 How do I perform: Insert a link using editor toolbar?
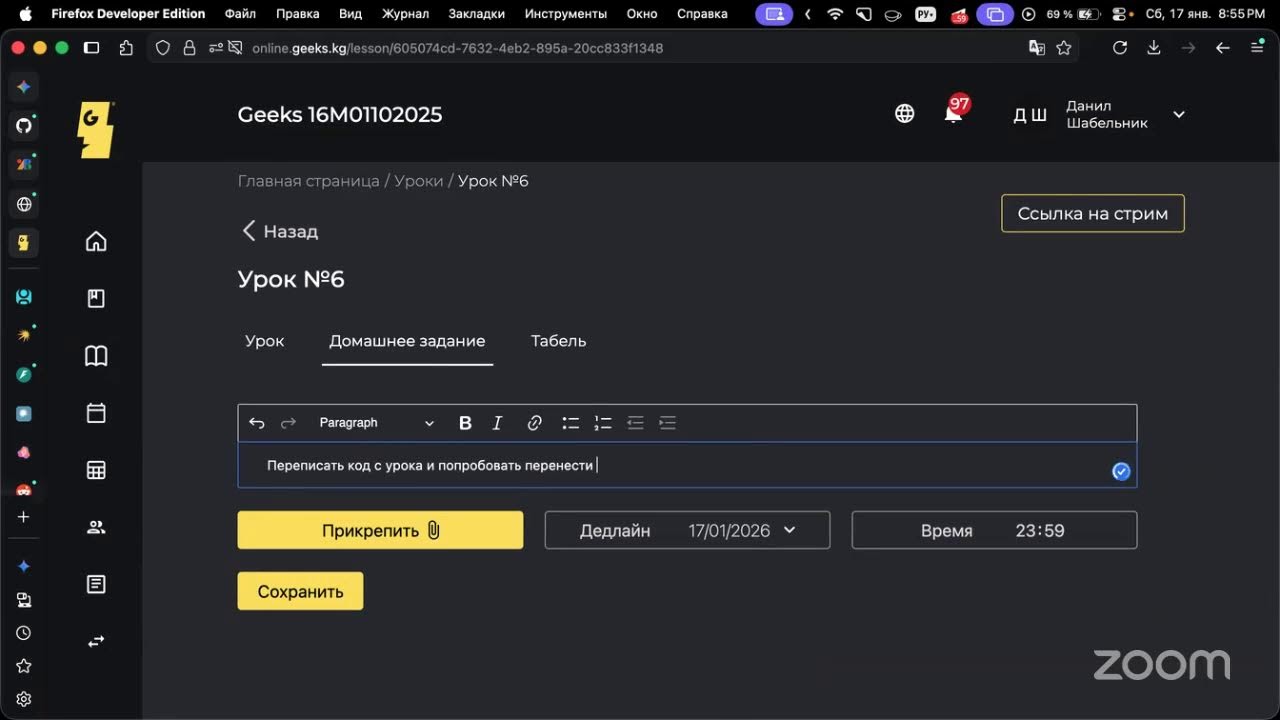click(x=534, y=423)
